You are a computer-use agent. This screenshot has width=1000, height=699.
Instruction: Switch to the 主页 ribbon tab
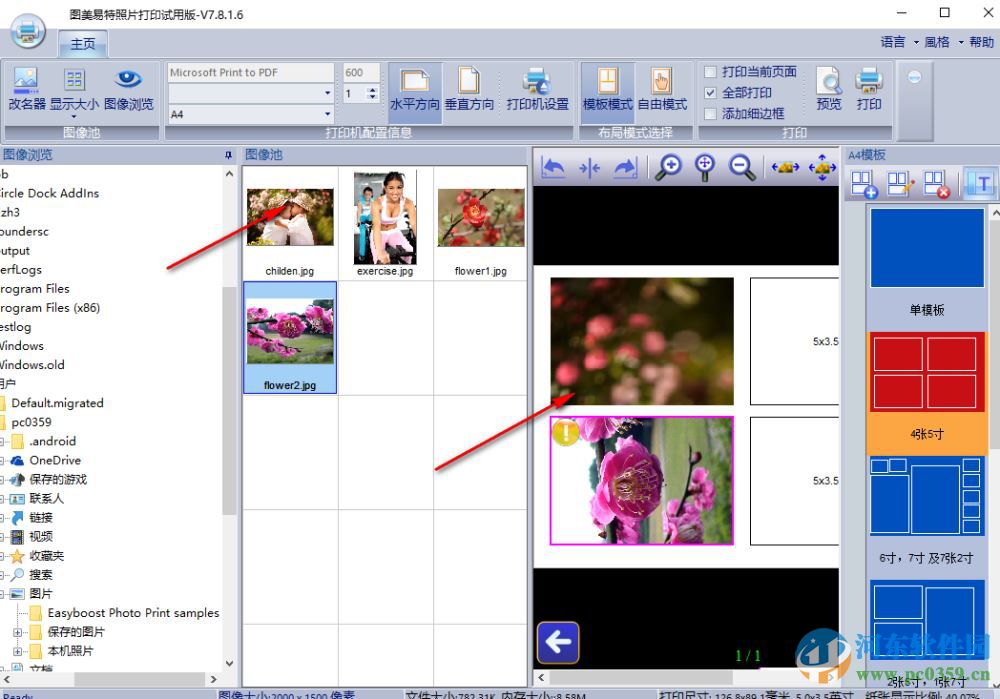[x=83, y=43]
